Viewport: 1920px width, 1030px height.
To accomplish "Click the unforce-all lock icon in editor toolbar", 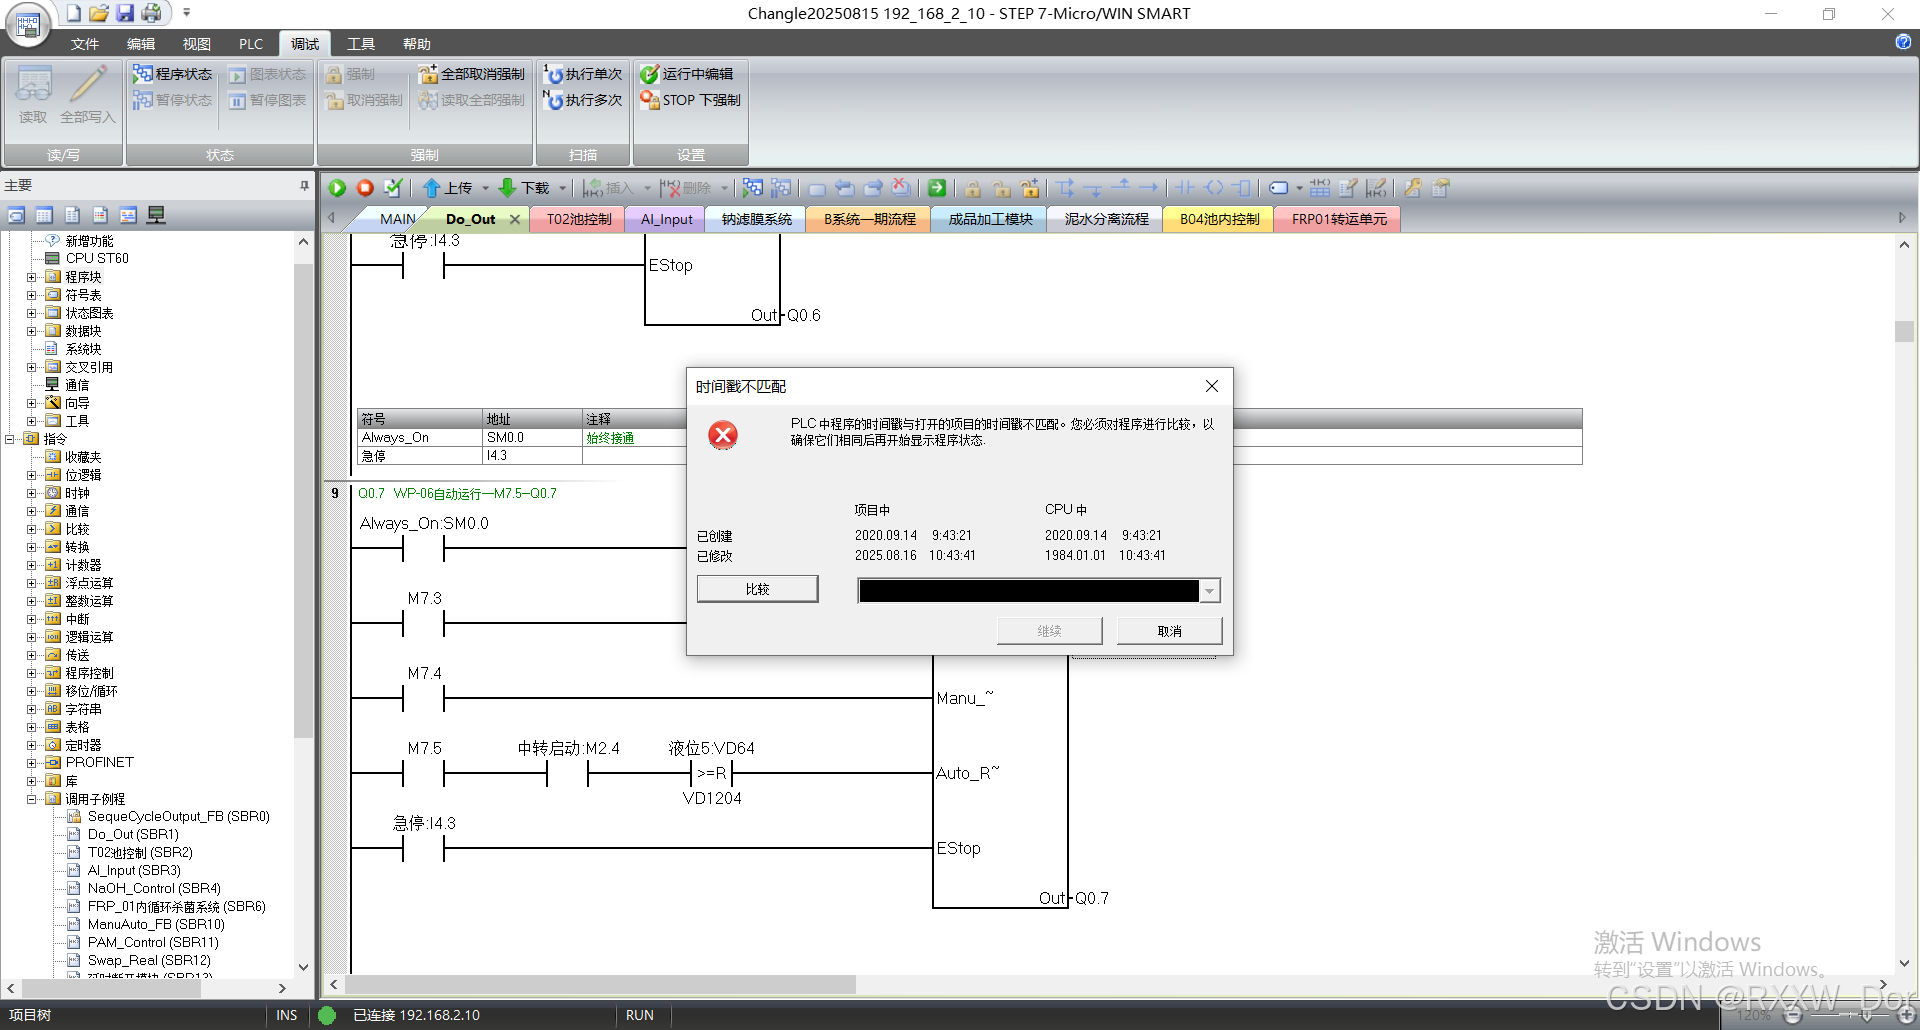I will coord(1030,188).
